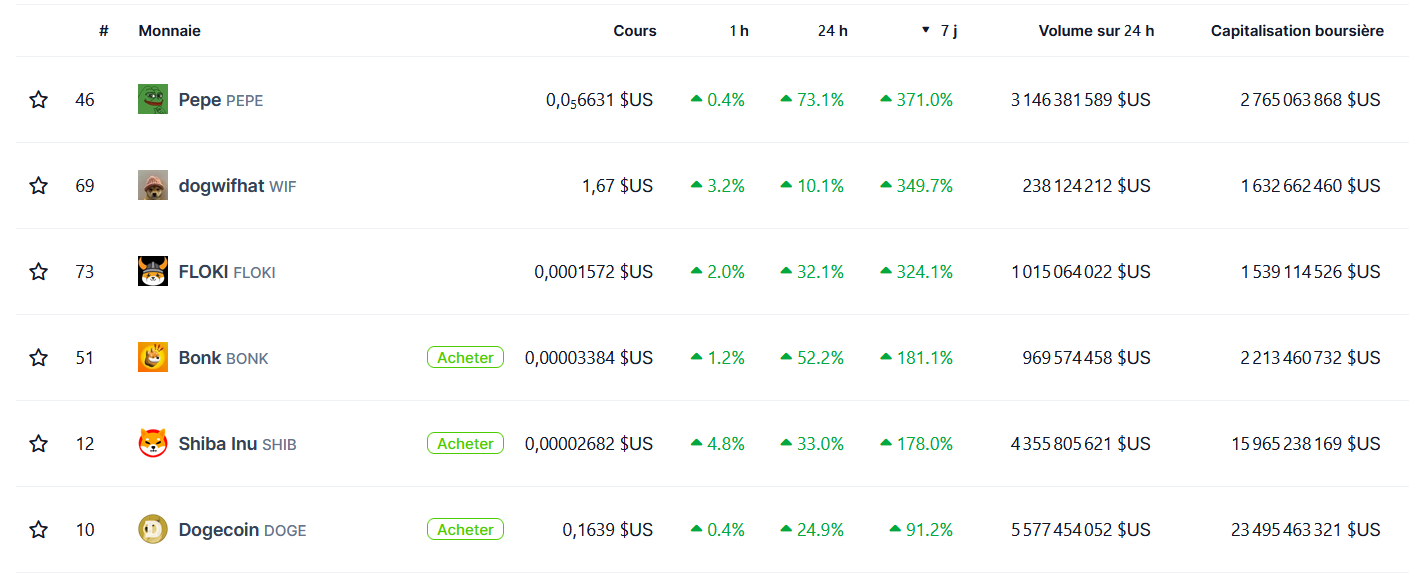The image size is (1409, 574).
Task: Click Acheter next to Dogecoin
Action: pos(465,530)
